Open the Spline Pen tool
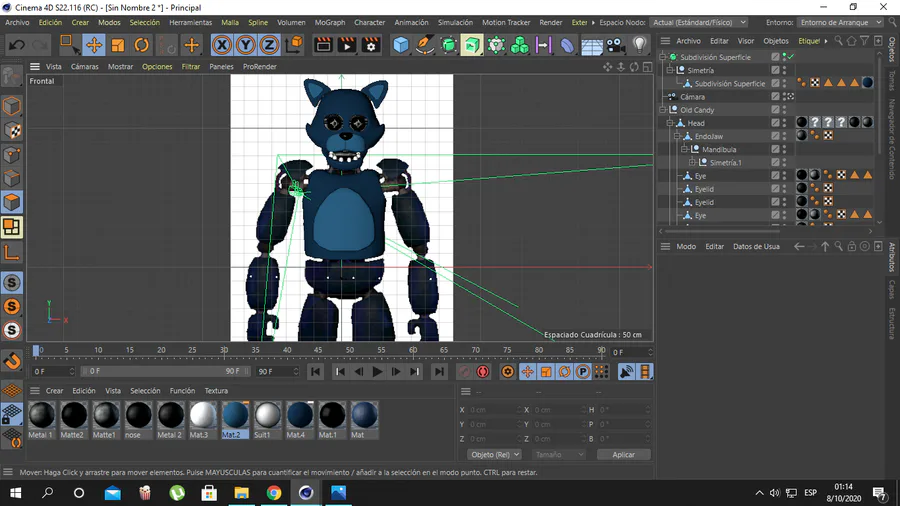The height and width of the screenshot is (506, 900). click(x=425, y=45)
